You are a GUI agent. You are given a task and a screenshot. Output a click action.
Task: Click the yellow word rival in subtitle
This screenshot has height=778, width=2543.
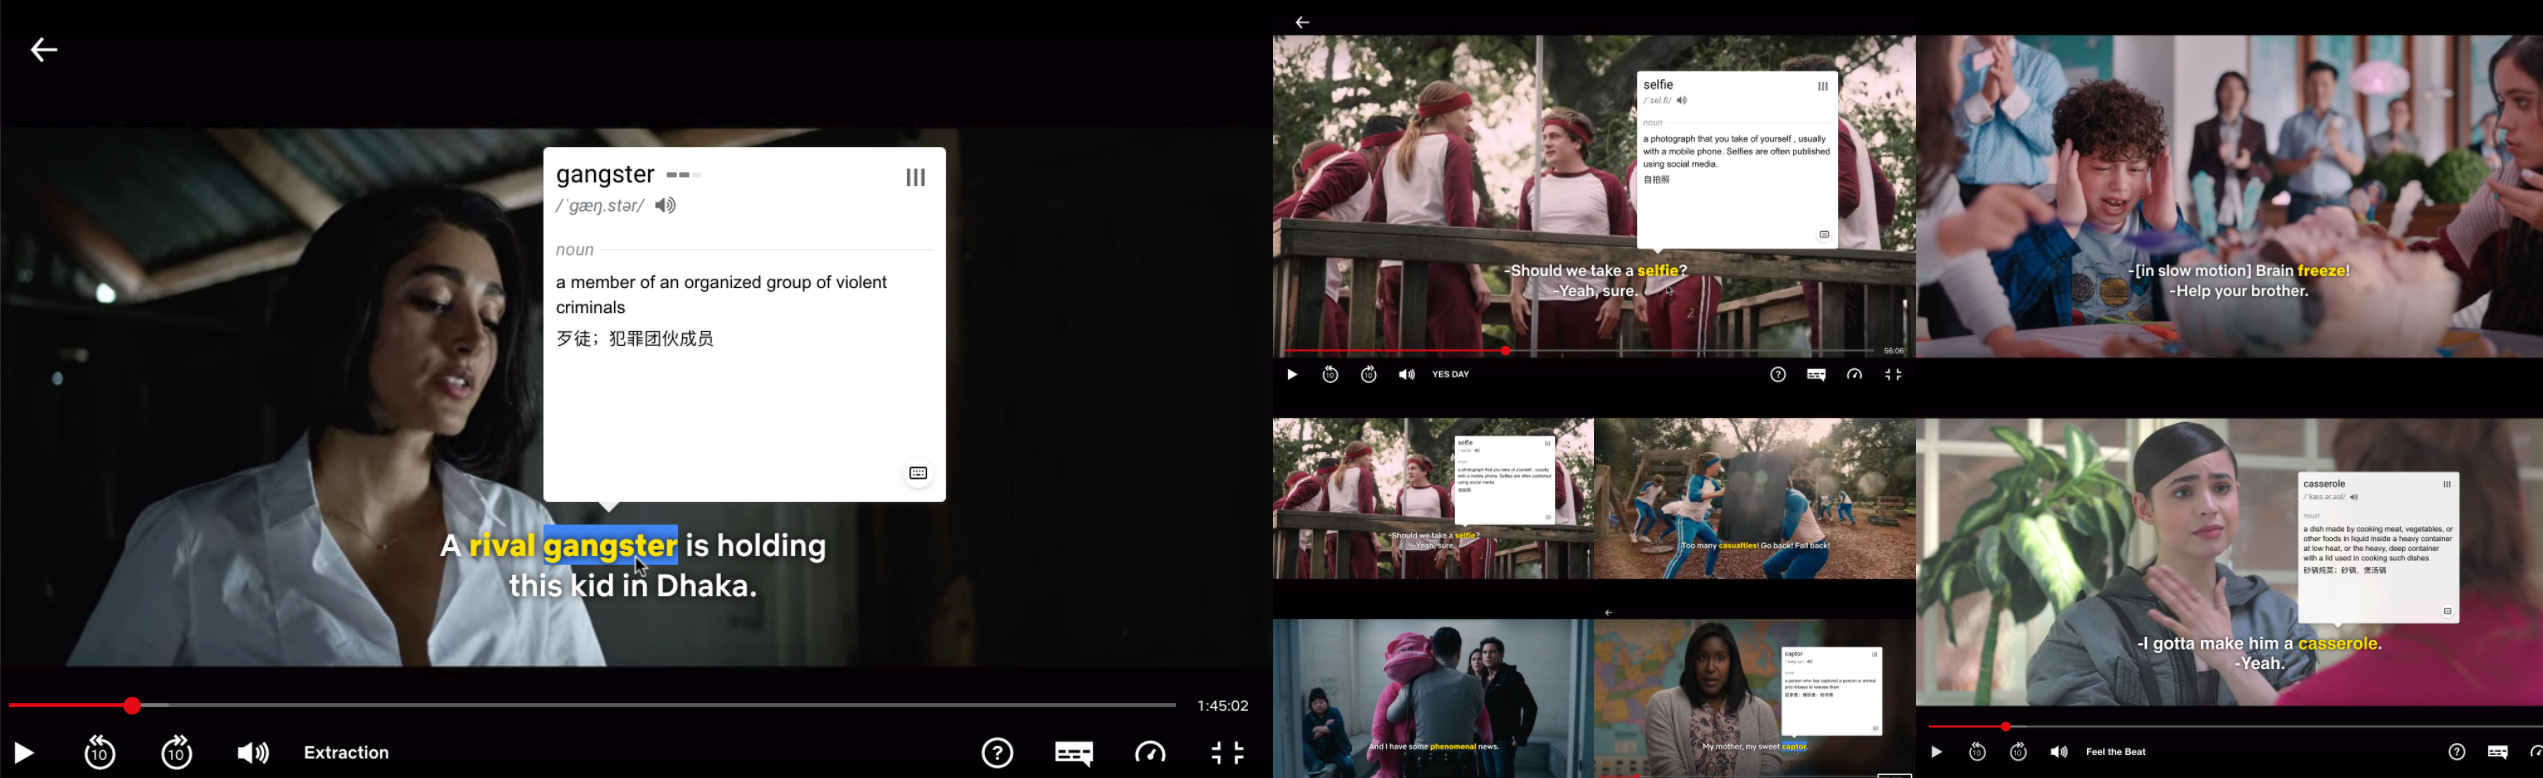tap(502, 546)
